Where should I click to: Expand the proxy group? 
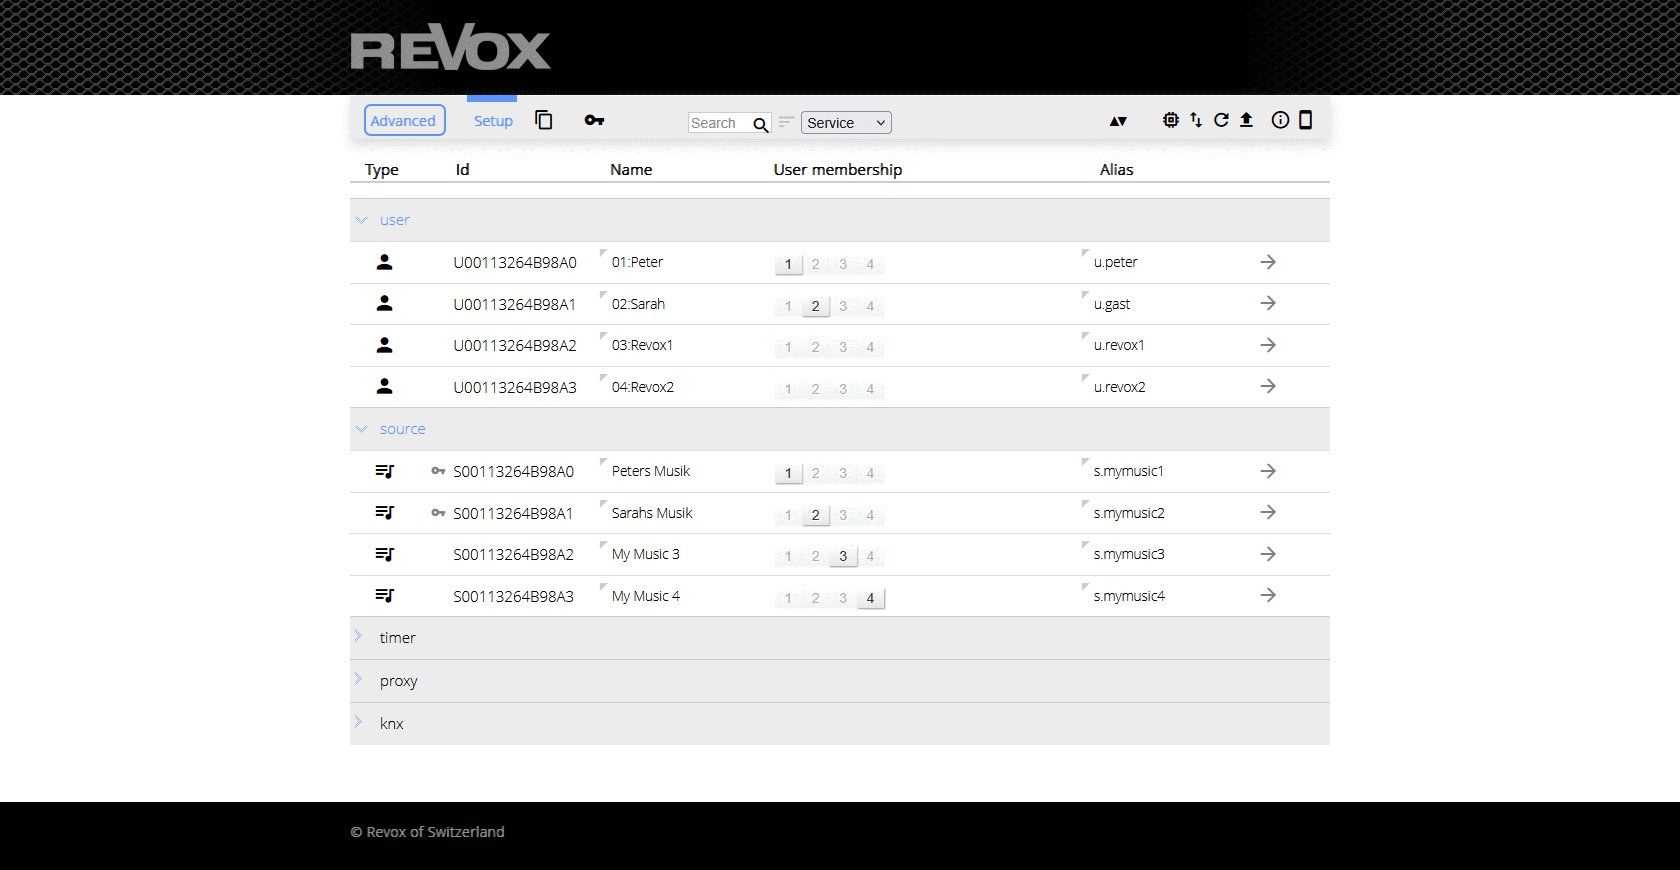click(358, 680)
